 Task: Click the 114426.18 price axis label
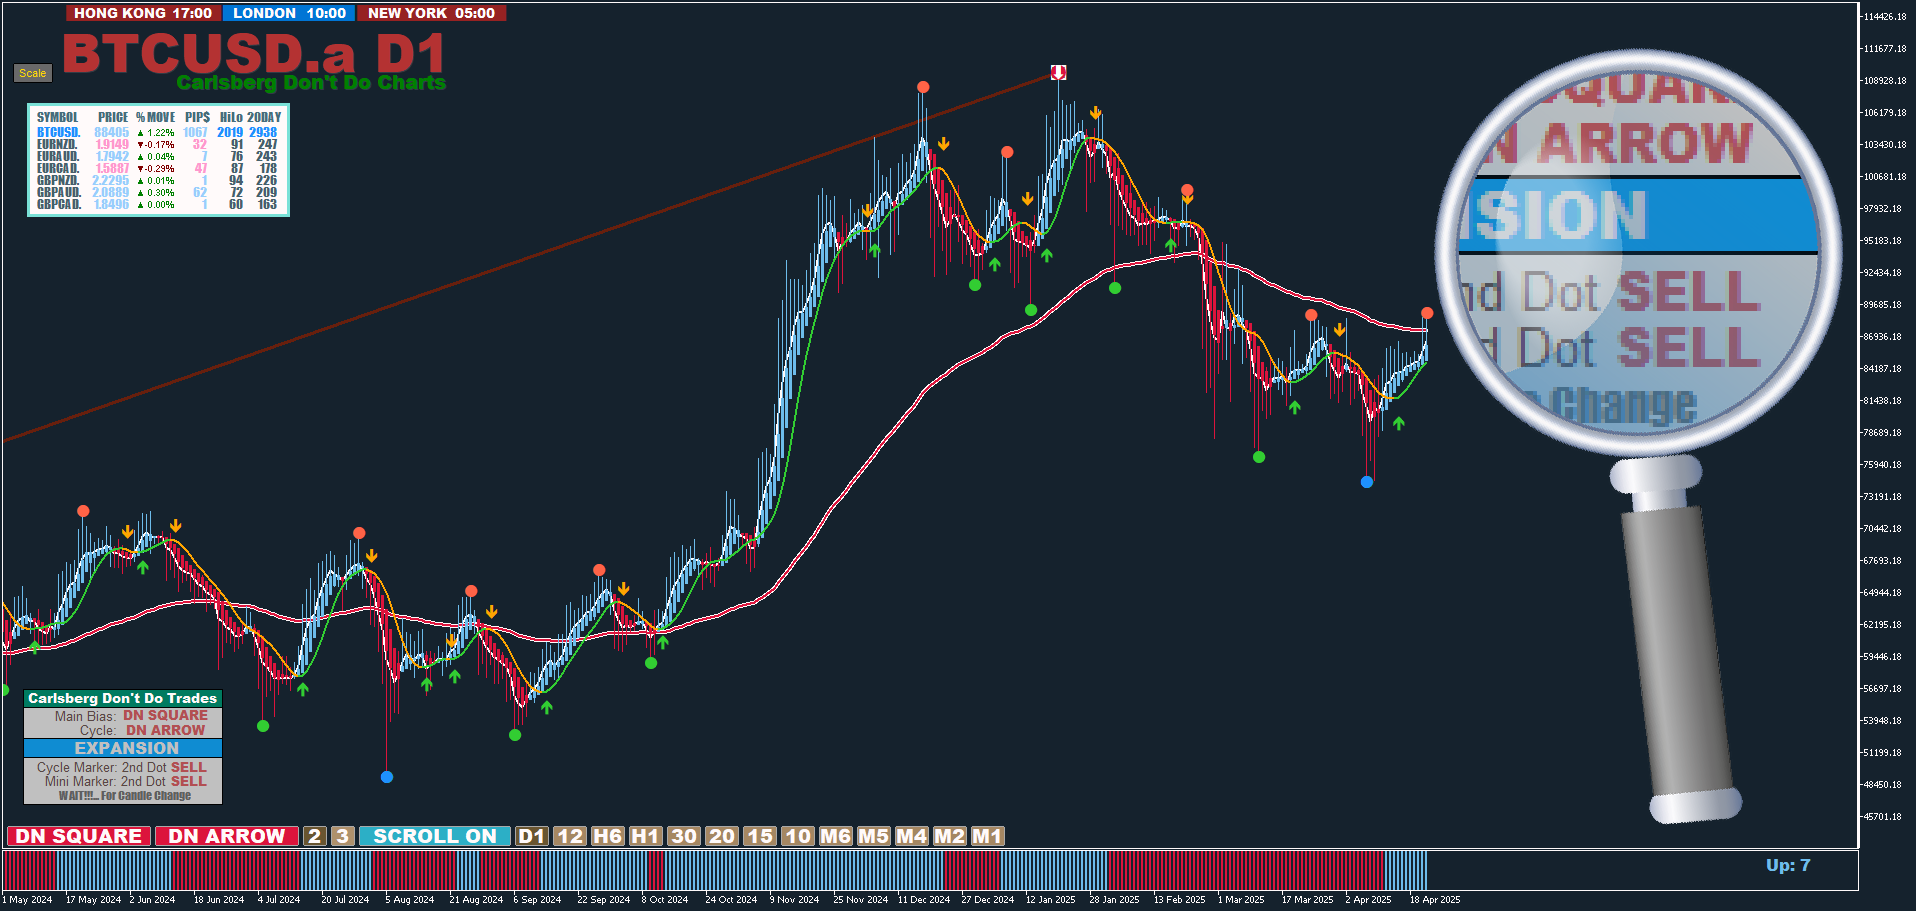pyautogui.click(x=1885, y=17)
